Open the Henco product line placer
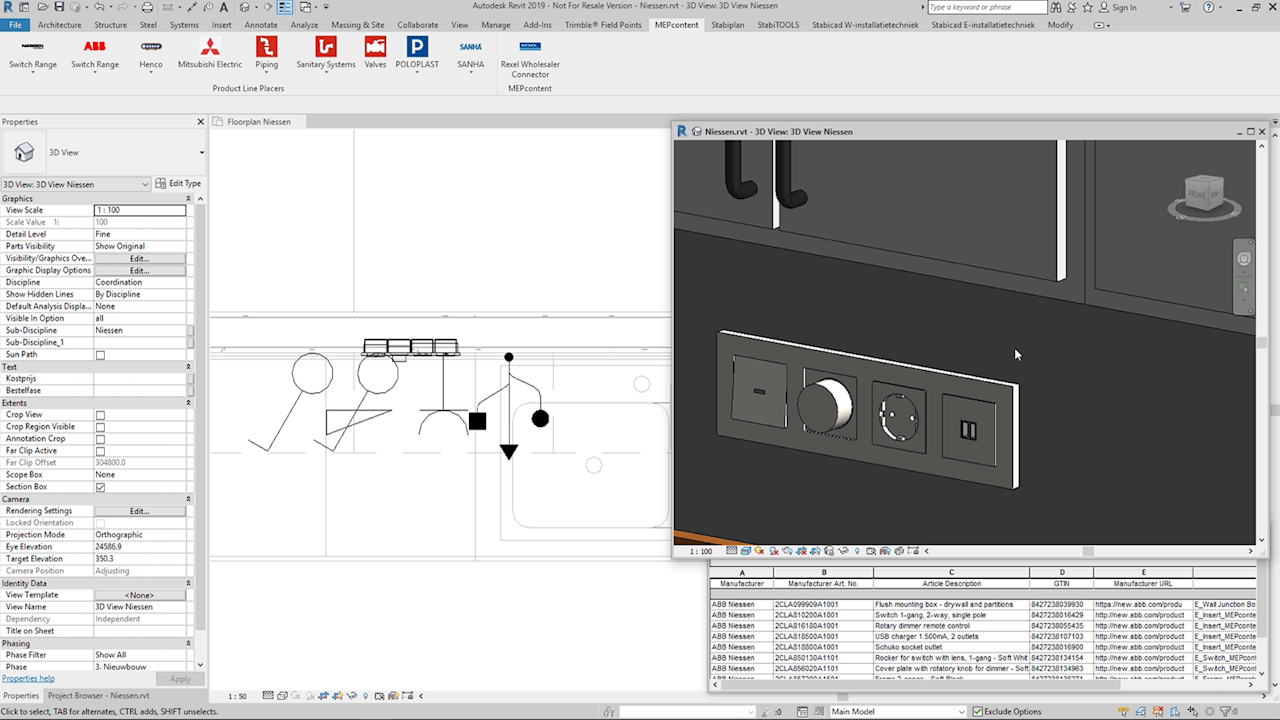 151,53
